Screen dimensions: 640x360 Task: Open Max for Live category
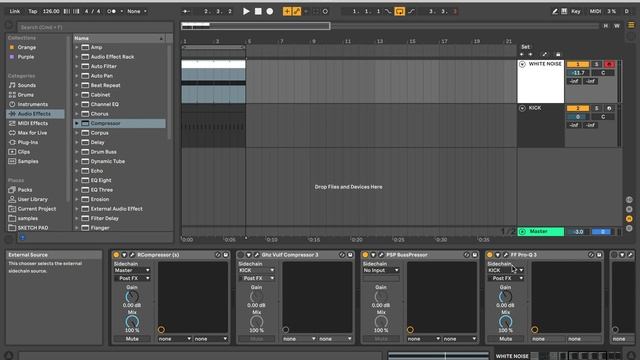coord(32,133)
